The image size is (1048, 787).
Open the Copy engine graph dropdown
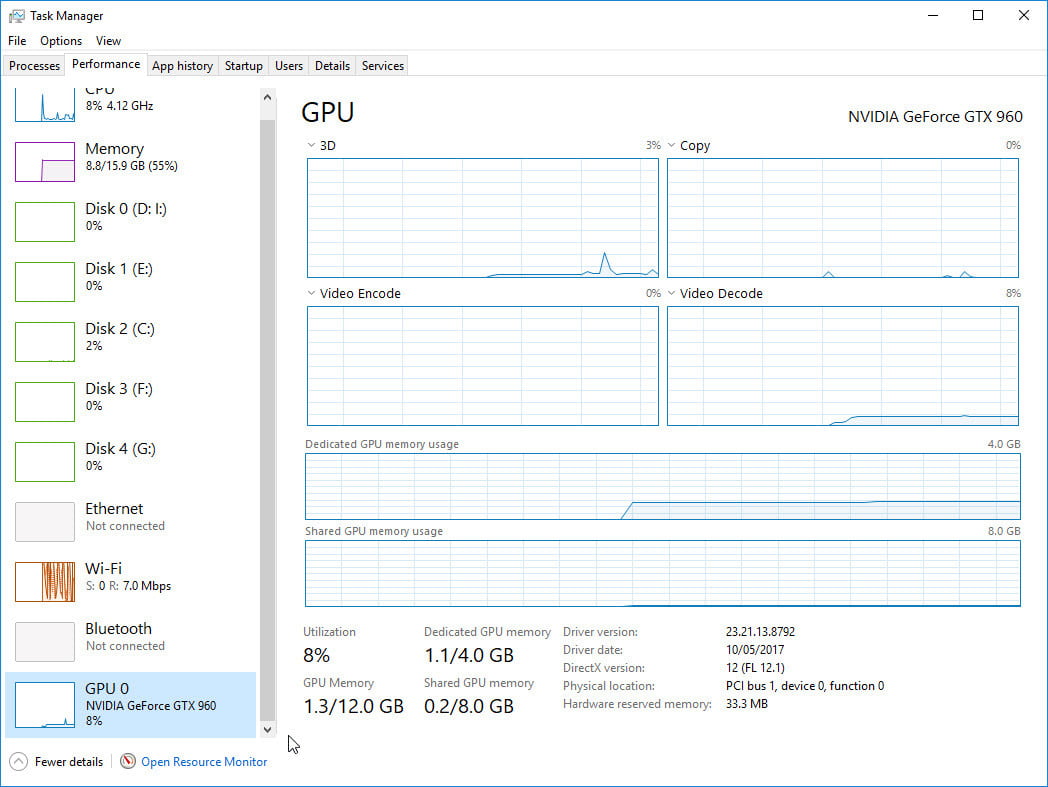coord(671,146)
